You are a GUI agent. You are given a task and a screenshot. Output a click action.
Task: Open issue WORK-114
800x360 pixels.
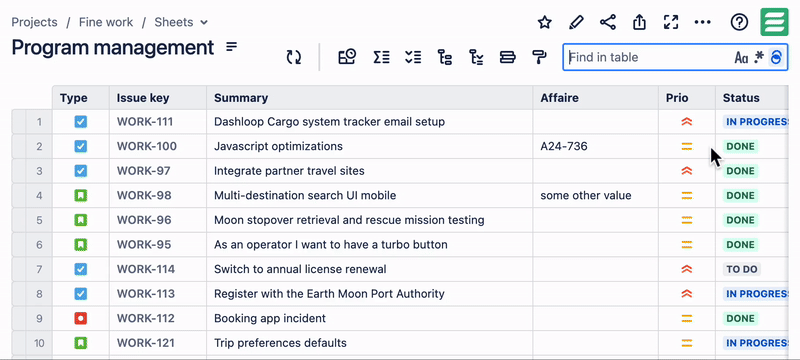click(x=146, y=269)
